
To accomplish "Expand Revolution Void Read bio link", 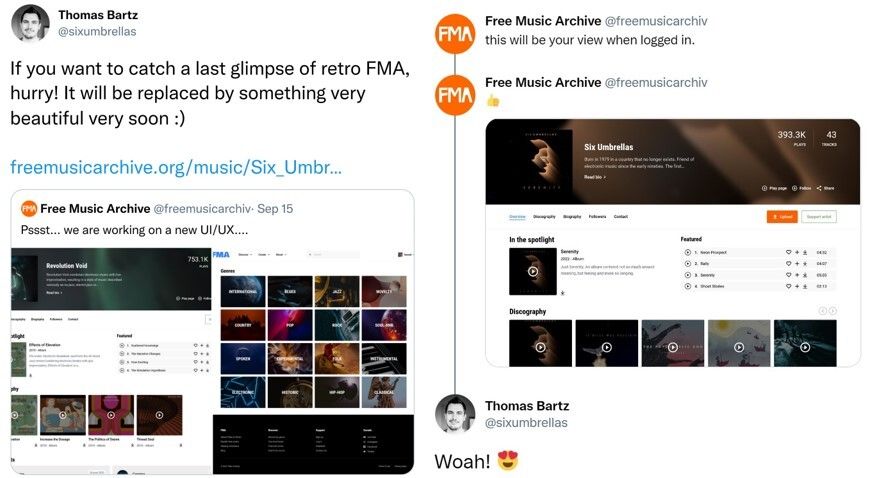I will click(x=54, y=293).
